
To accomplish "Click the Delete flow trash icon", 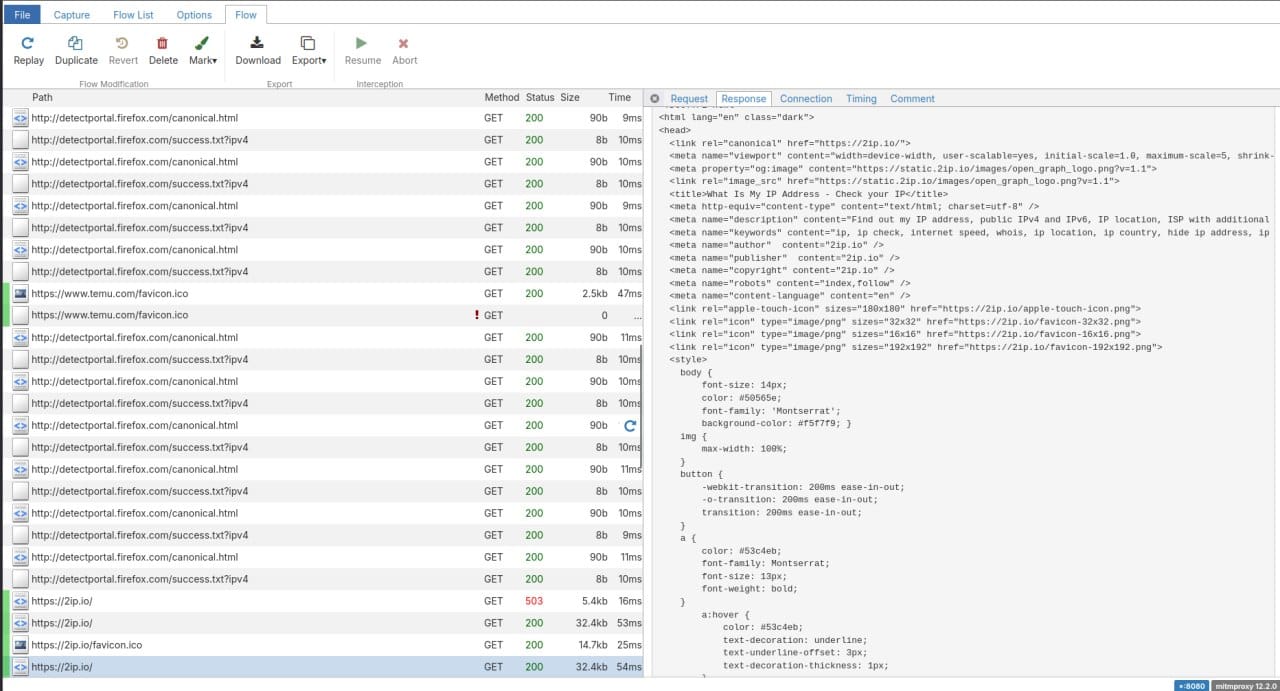I will tap(163, 44).
